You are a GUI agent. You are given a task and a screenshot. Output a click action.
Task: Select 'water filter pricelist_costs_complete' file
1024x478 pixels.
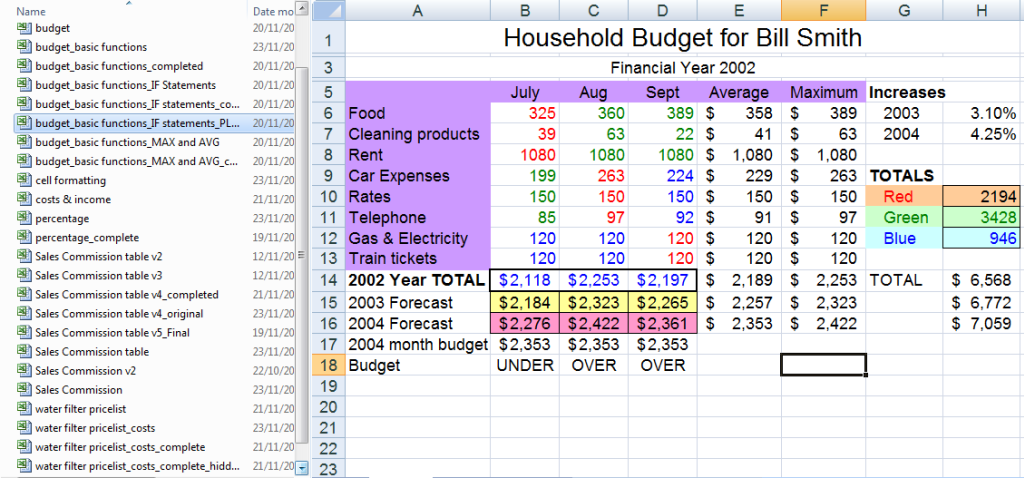[120, 447]
